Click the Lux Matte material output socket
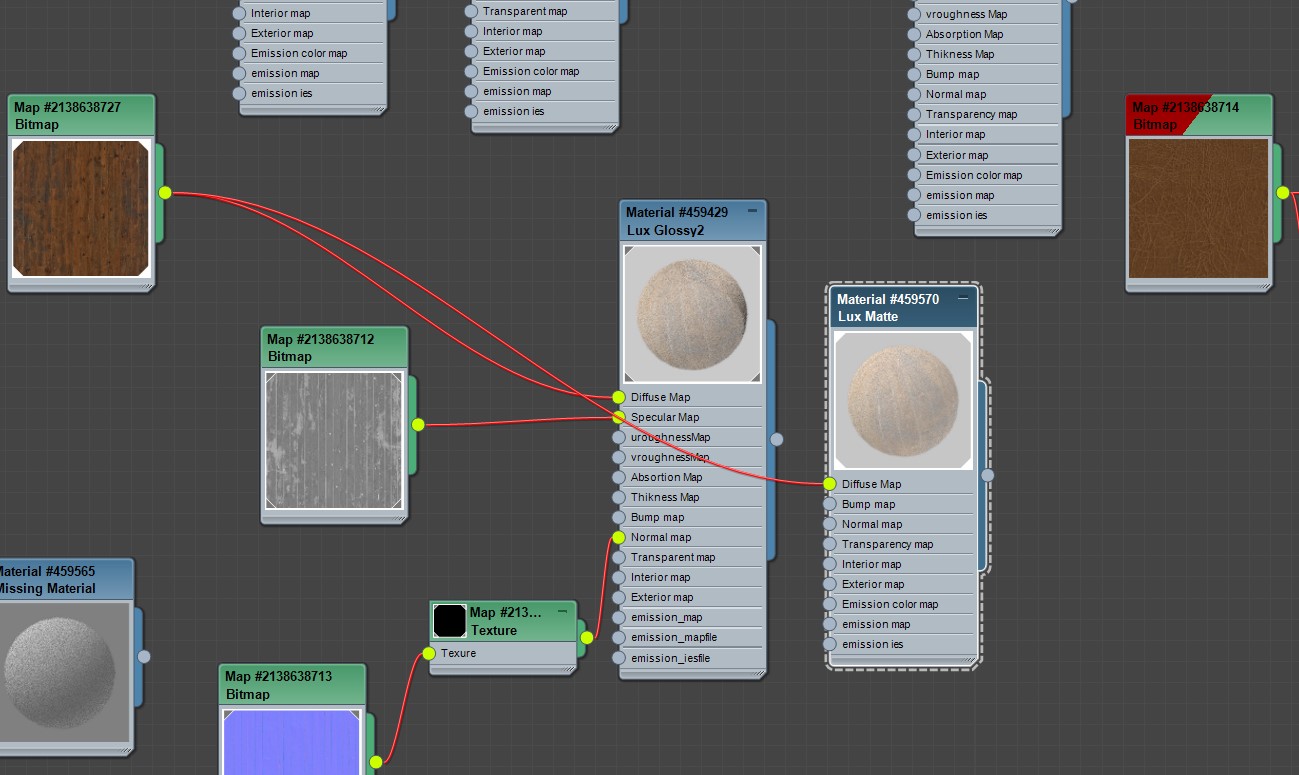1299x775 pixels. pos(988,475)
